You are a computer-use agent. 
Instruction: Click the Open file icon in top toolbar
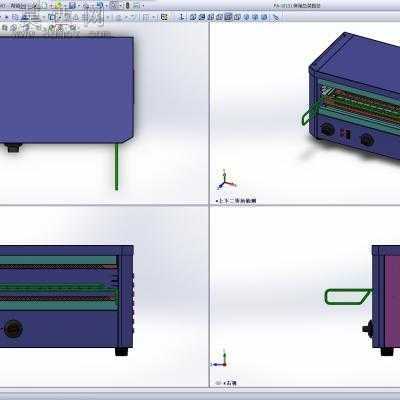click(x=58, y=6)
